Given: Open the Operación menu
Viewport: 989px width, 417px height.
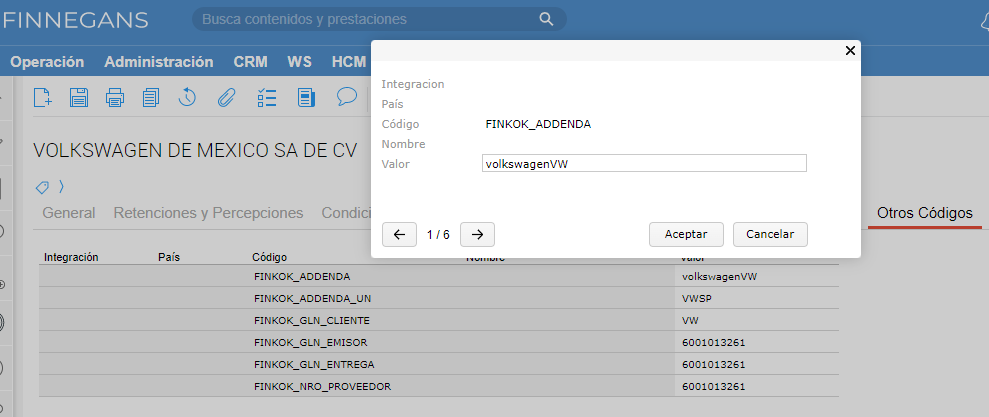Looking at the screenshot, I should tap(47, 62).
